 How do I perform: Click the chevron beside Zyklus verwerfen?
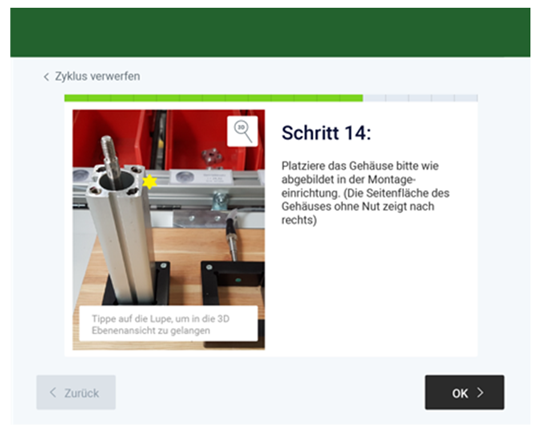tap(46, 77)
